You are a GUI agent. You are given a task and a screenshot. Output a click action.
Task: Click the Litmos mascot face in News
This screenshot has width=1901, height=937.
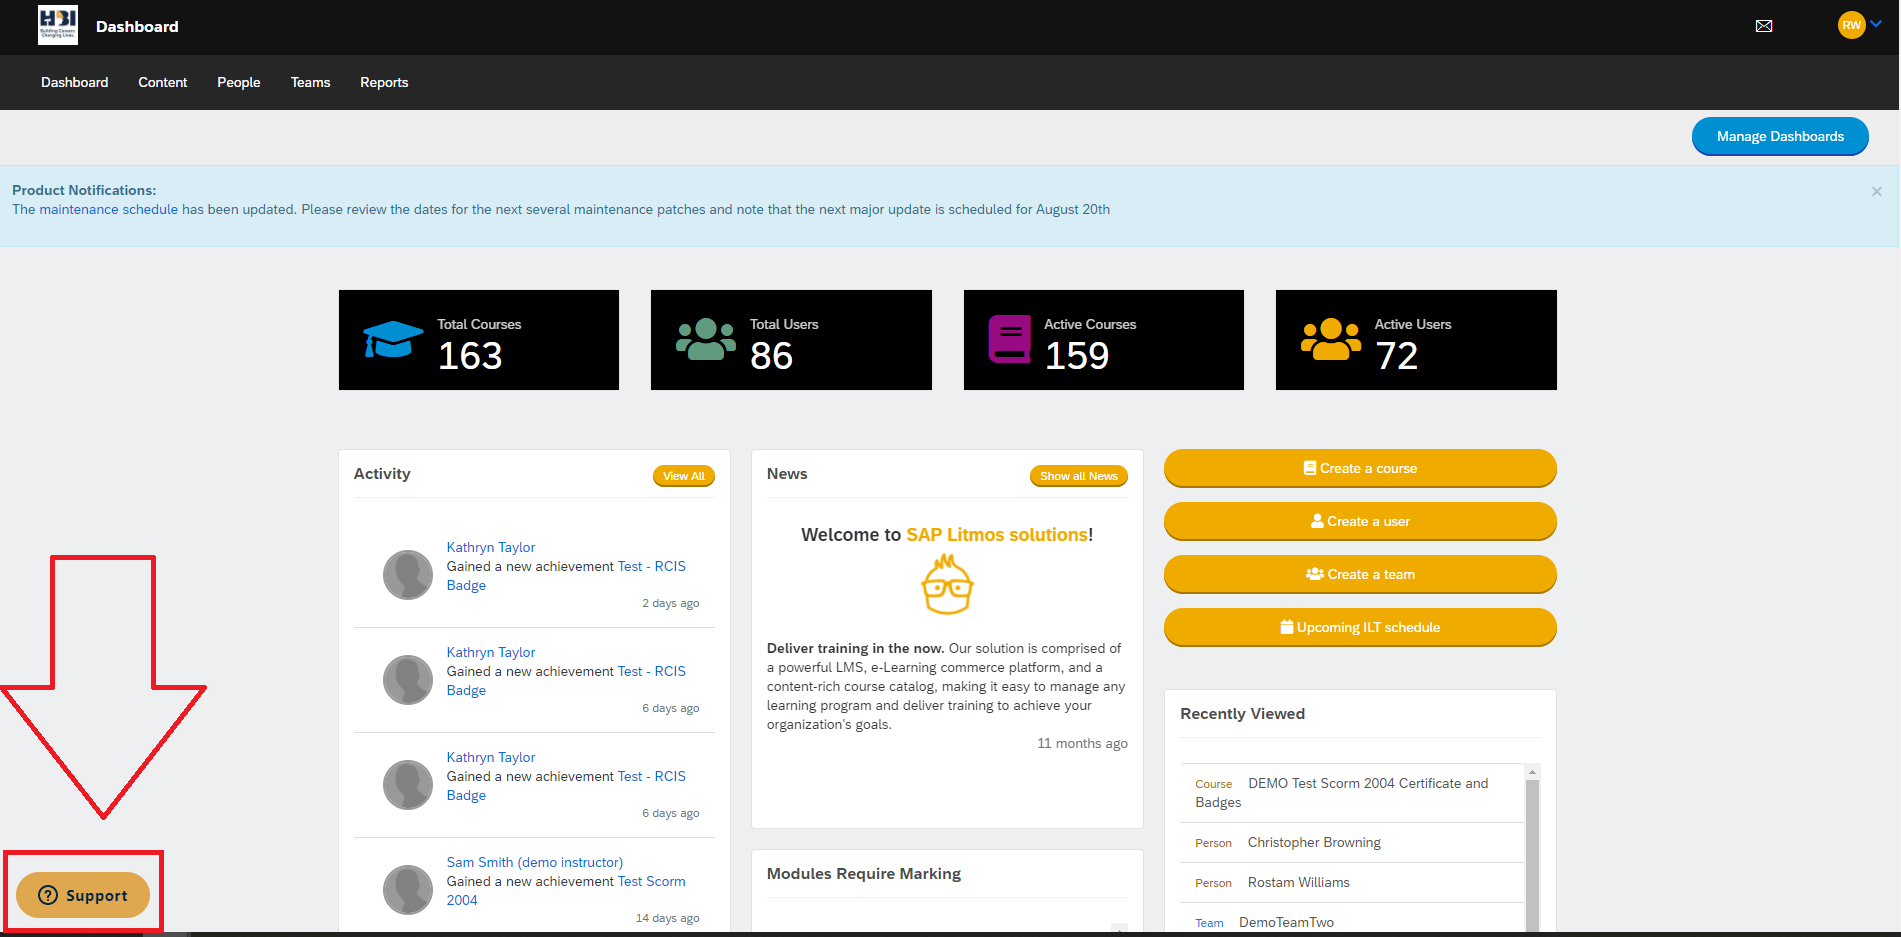point(946,585)
